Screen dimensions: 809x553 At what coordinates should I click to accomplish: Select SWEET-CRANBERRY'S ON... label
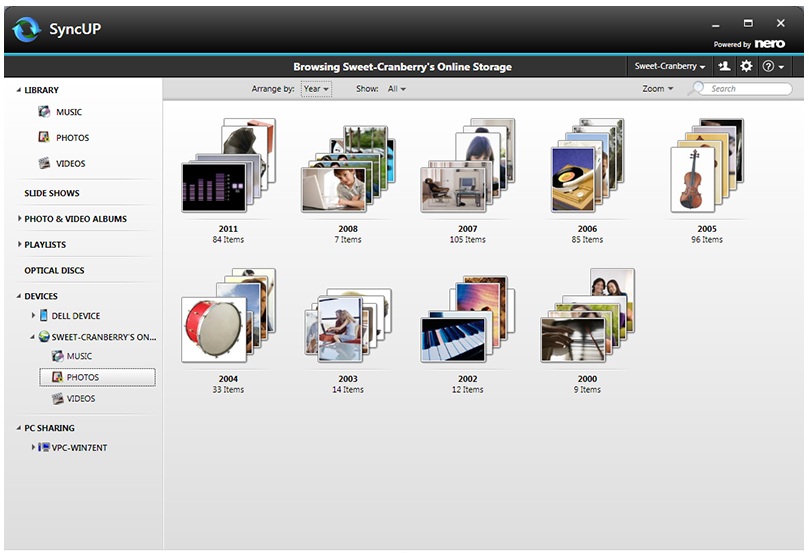104,337
